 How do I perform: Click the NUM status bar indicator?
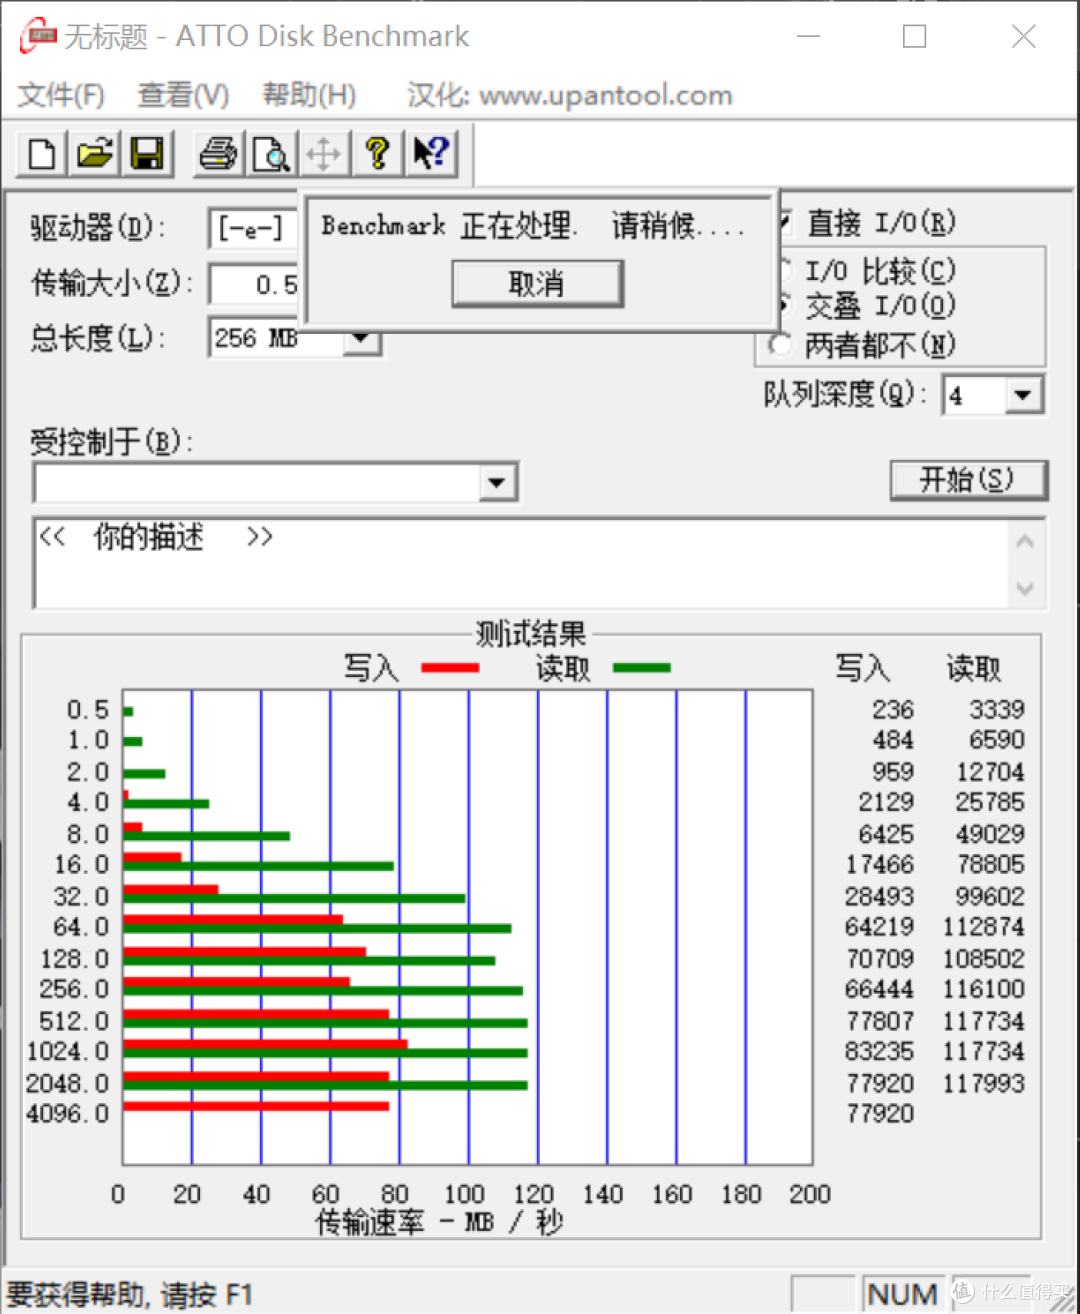(903, 1294)
